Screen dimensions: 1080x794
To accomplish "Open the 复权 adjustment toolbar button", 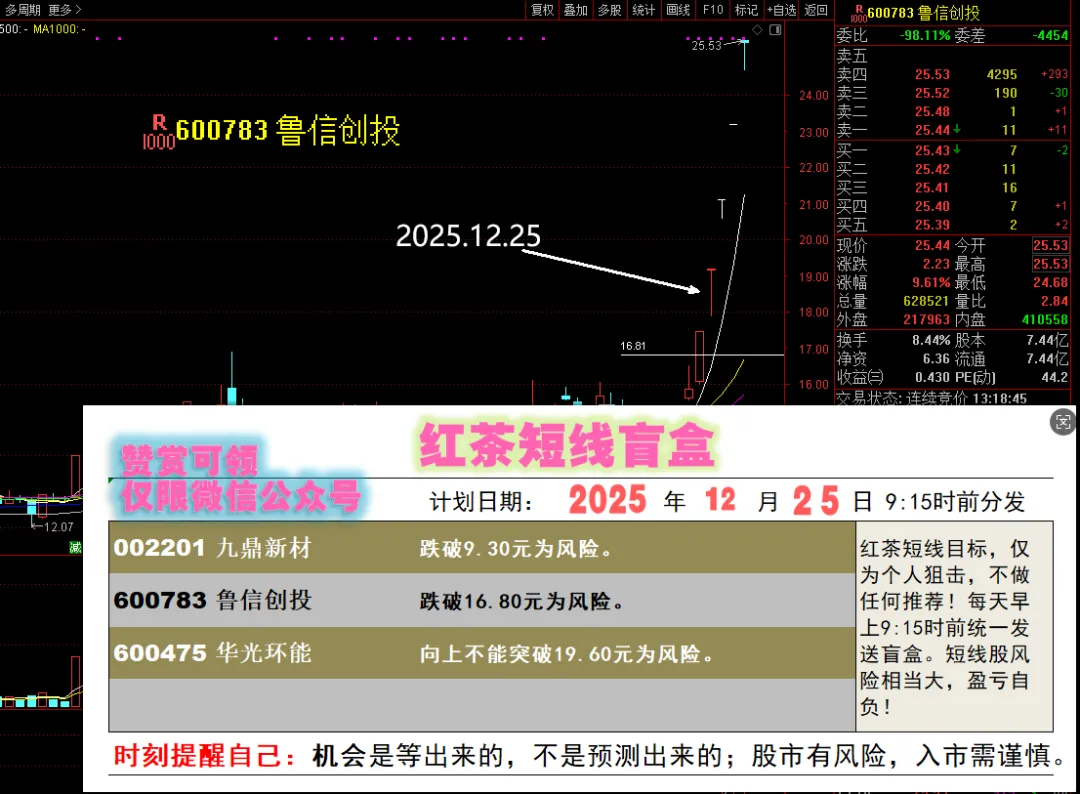I will (x=542, y=10).
